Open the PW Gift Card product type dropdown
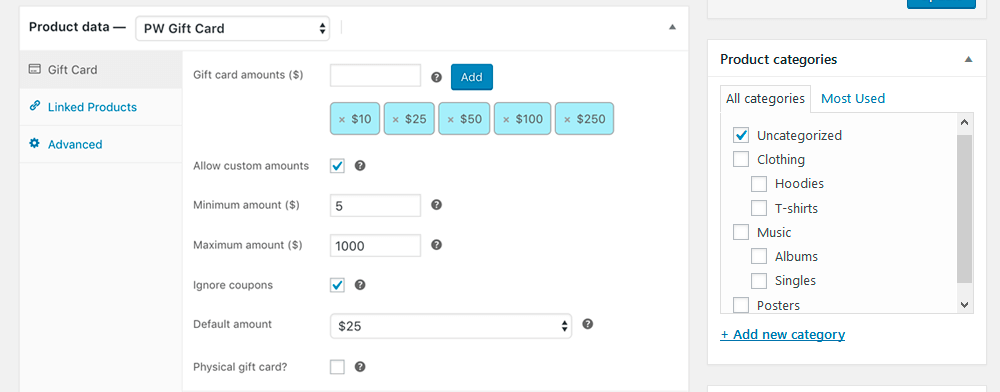The width and height of the screenshot is (1000, 392). coord(233,28)
